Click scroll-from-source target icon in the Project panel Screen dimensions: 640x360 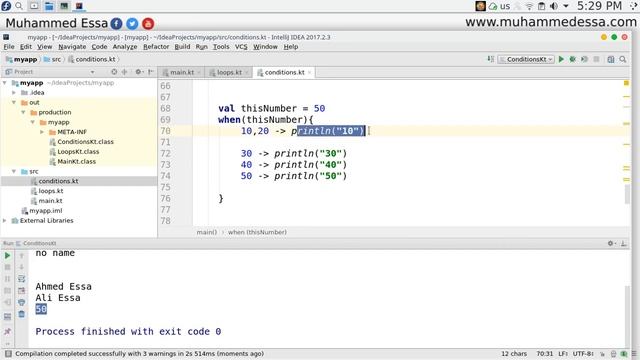[x=114, y=72]
